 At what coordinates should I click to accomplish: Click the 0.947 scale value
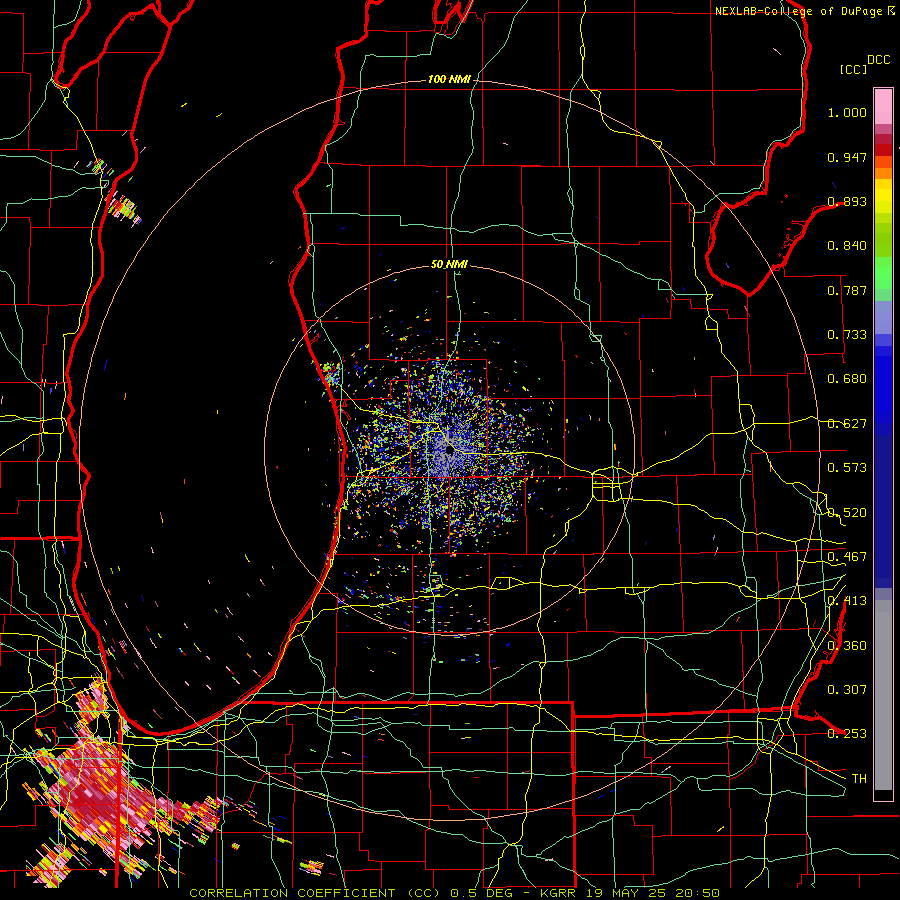[847, 157]
